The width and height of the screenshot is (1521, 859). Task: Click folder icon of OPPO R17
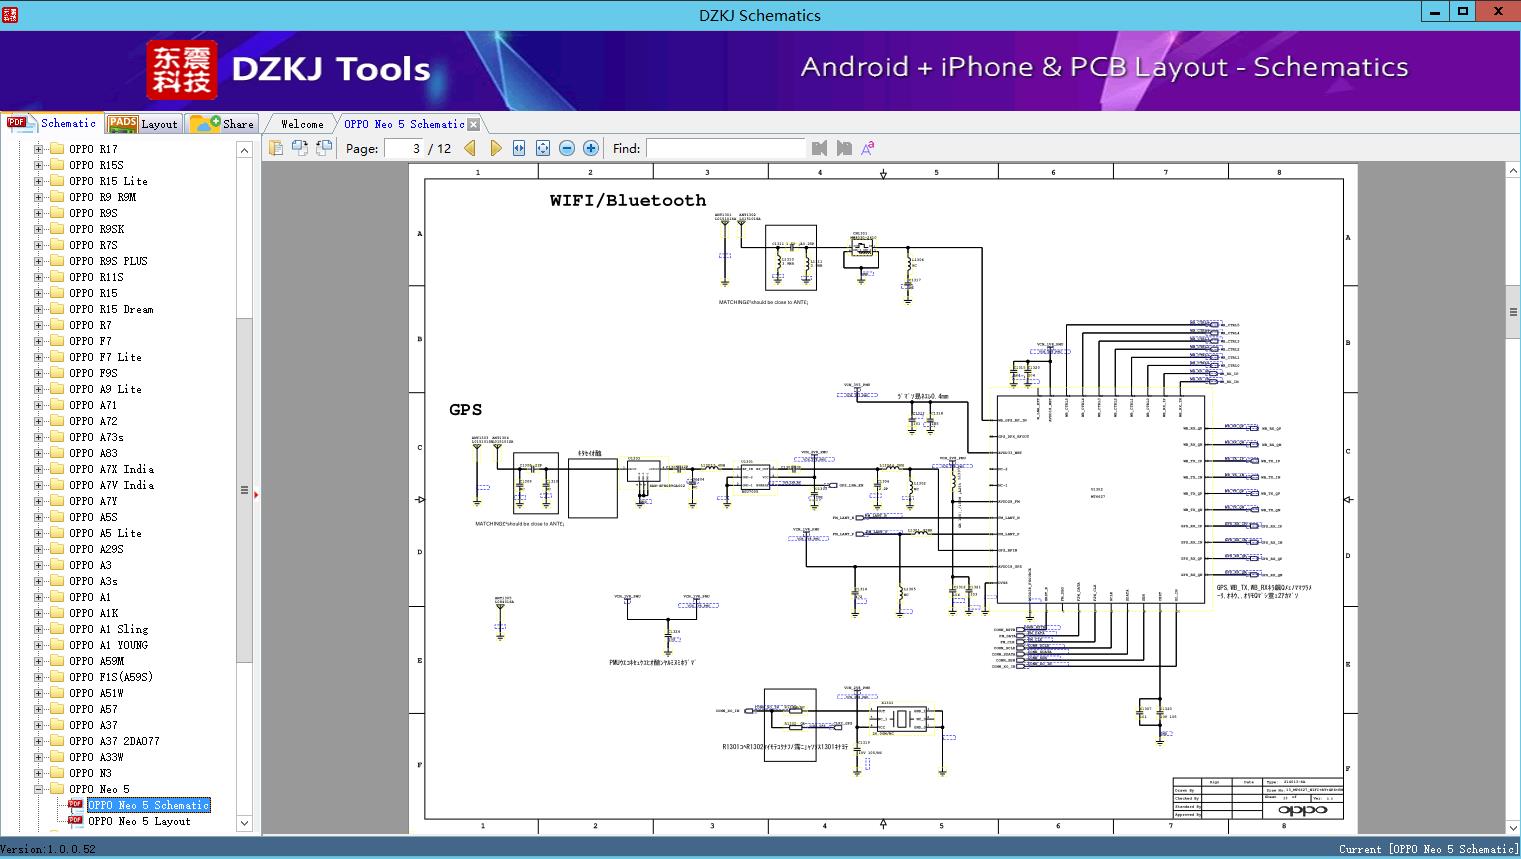click(57, 149)
